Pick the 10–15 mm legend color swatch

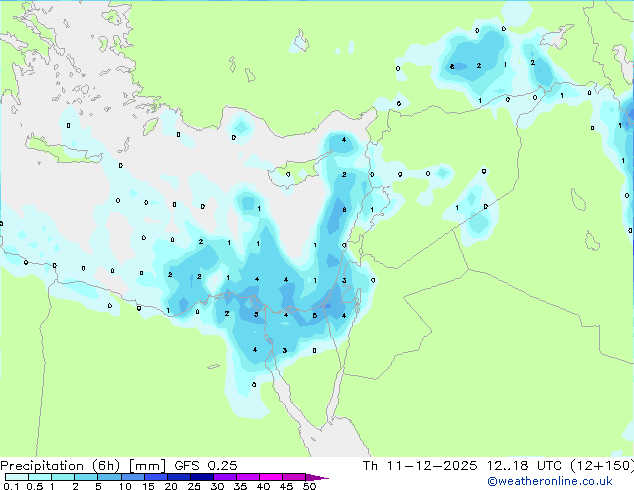132,477
